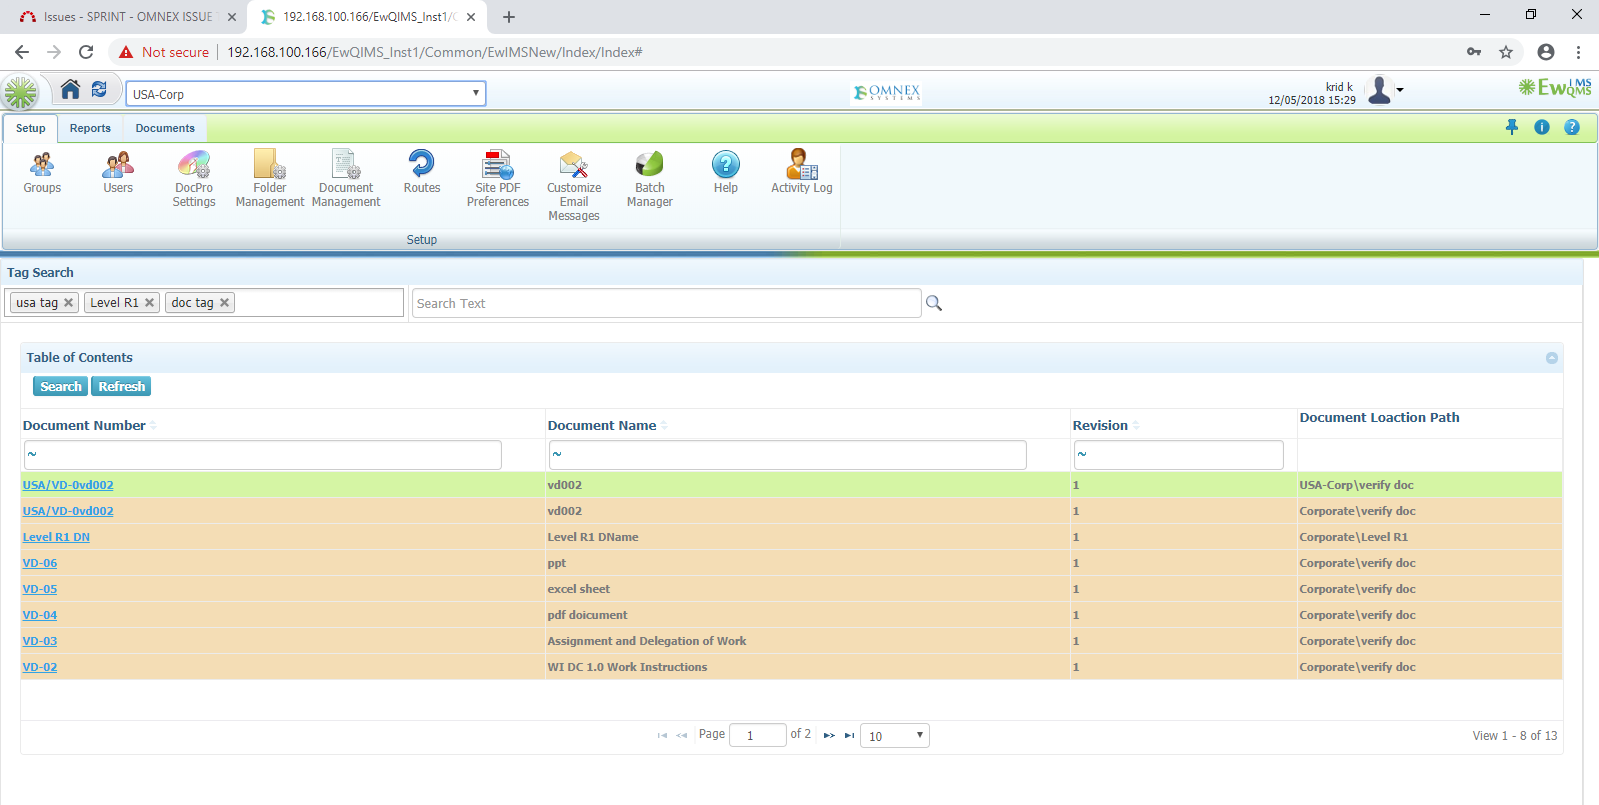Click the Refresh button
Screen dimensions: 1599x805
tap(122, 387)
